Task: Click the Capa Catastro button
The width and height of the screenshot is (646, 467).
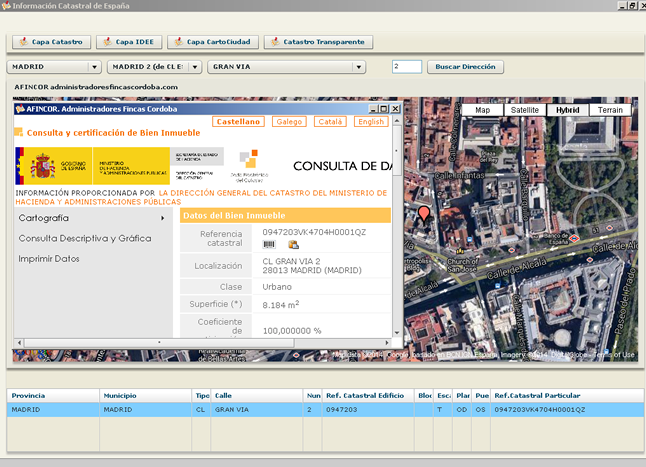Action: [x=51, y=42]
